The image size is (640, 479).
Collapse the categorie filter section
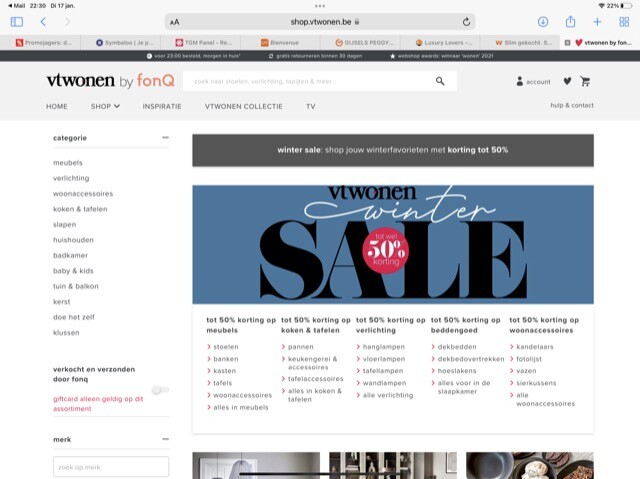click(x=165, y=137)
